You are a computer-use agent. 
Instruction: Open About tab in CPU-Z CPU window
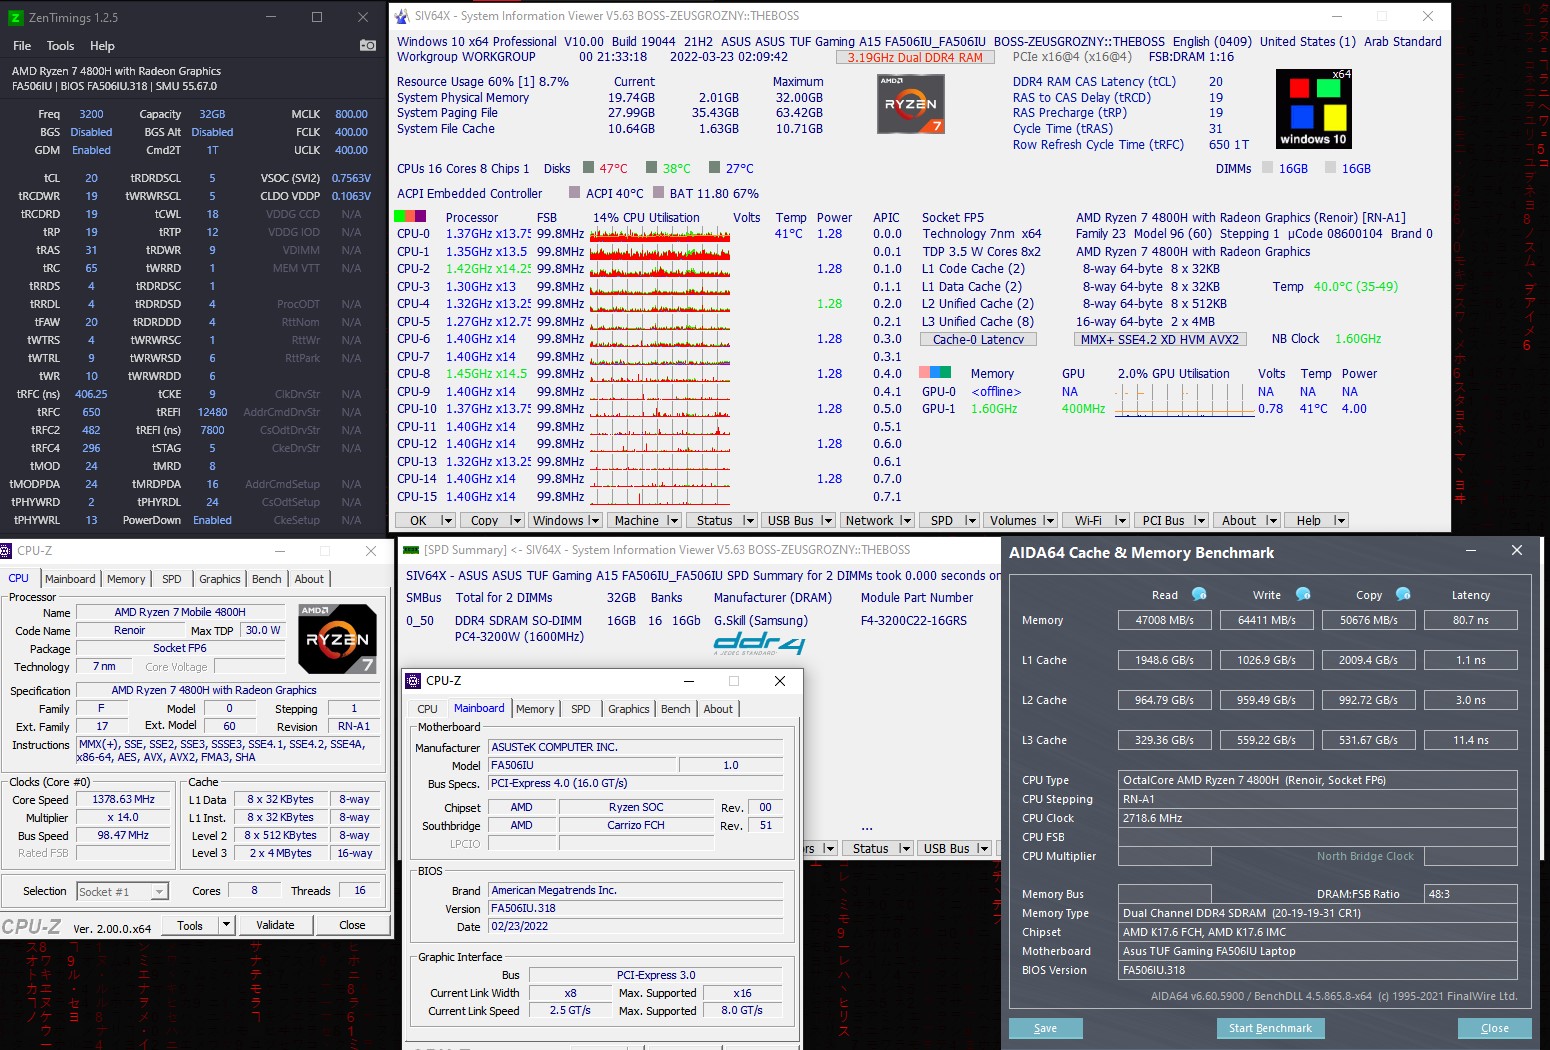(309, 579)
